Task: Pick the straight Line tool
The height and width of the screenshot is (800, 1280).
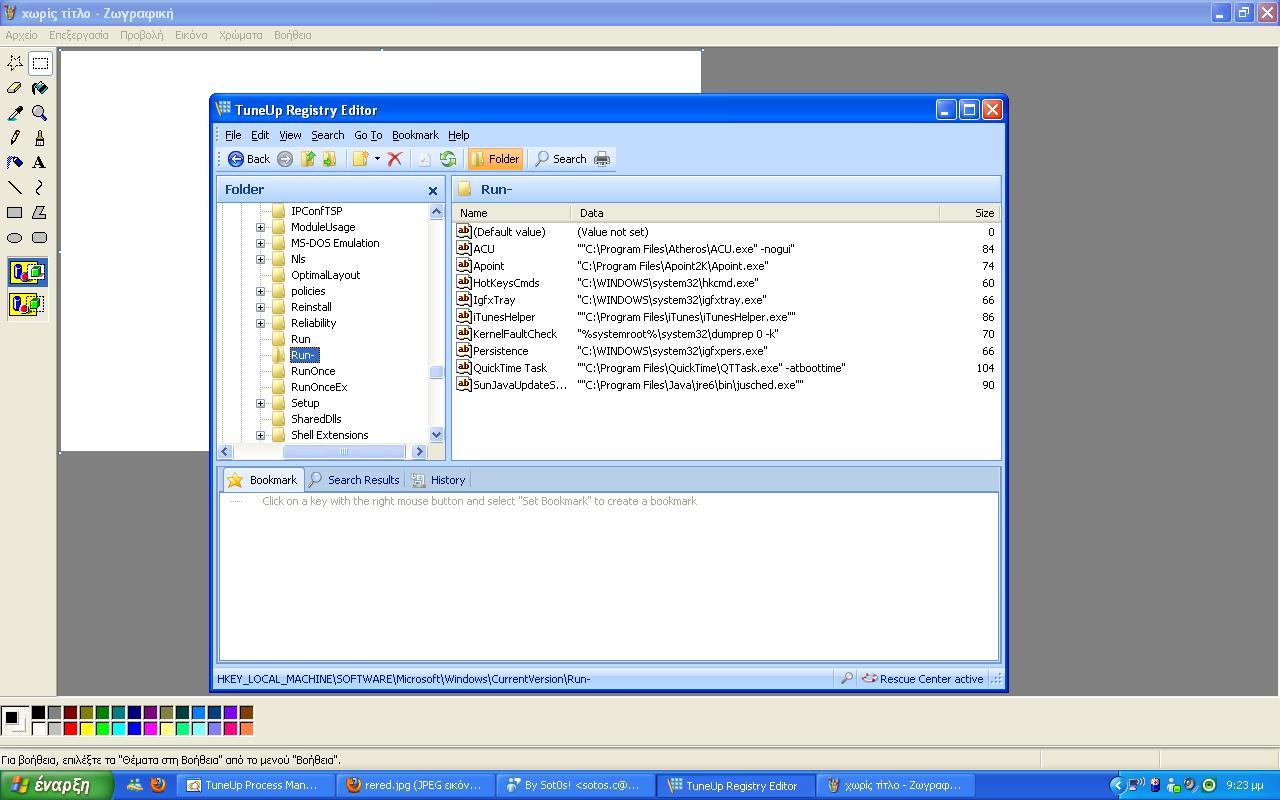Action: click(x=15, y=187)
